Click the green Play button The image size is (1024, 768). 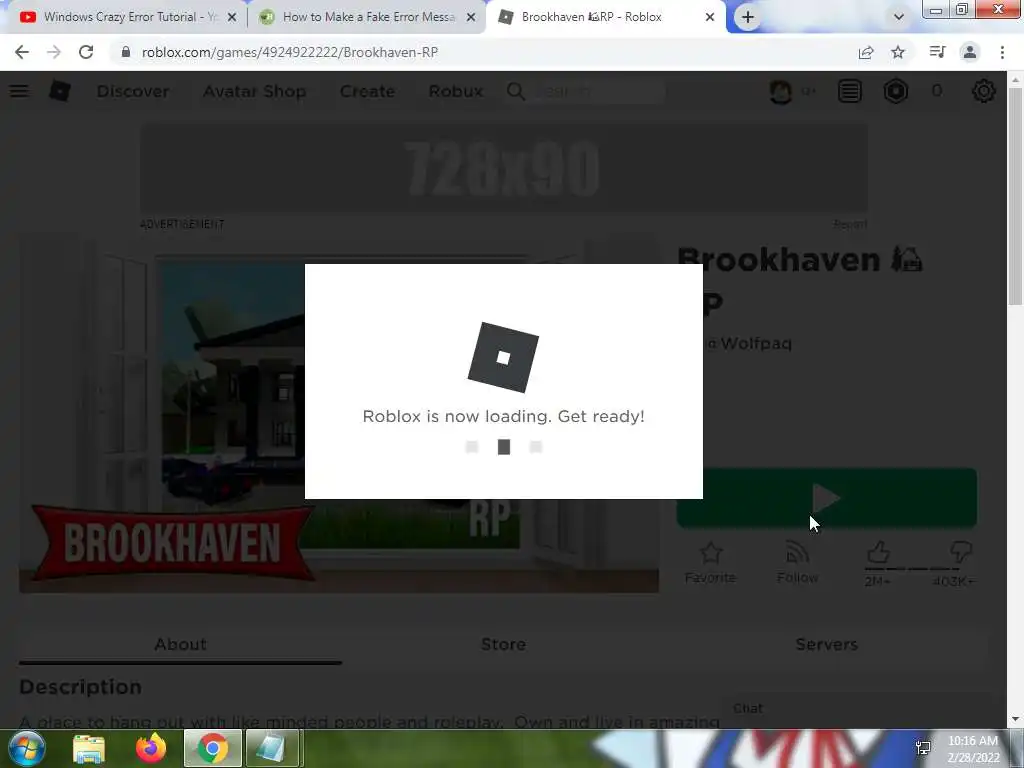(x=827, y=498)
